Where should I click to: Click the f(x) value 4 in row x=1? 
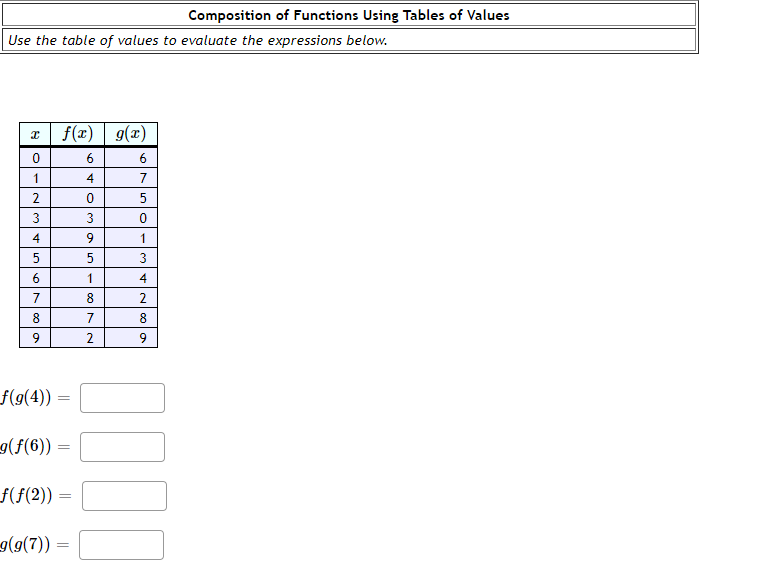click(x=90, y=178)
